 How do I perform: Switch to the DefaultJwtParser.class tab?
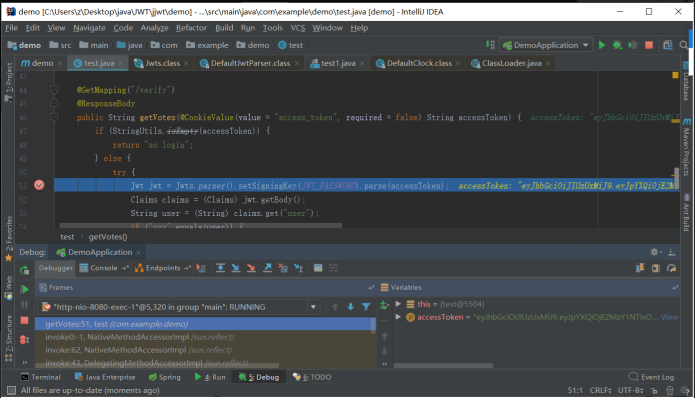[x=250, y=63]
